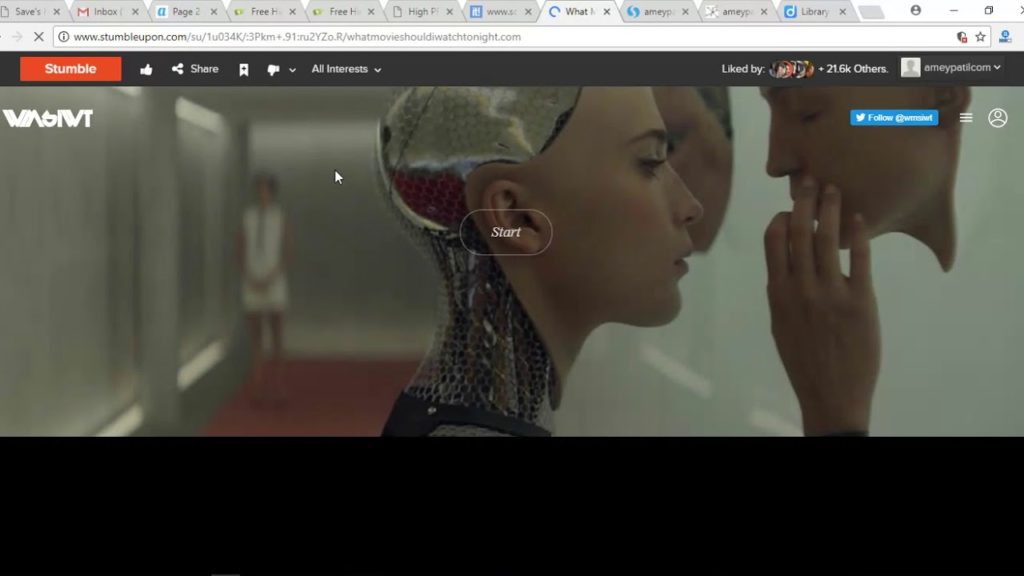This screenshot has width=1024, height=576.
Task: Switch to the Inbox Gmail tab
Action: 108,12
